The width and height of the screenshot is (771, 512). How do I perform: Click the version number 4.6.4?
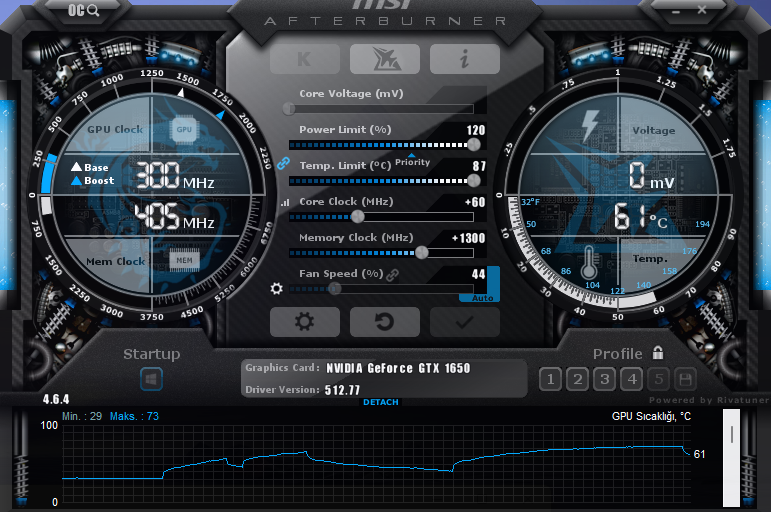[x=56, y=399]
